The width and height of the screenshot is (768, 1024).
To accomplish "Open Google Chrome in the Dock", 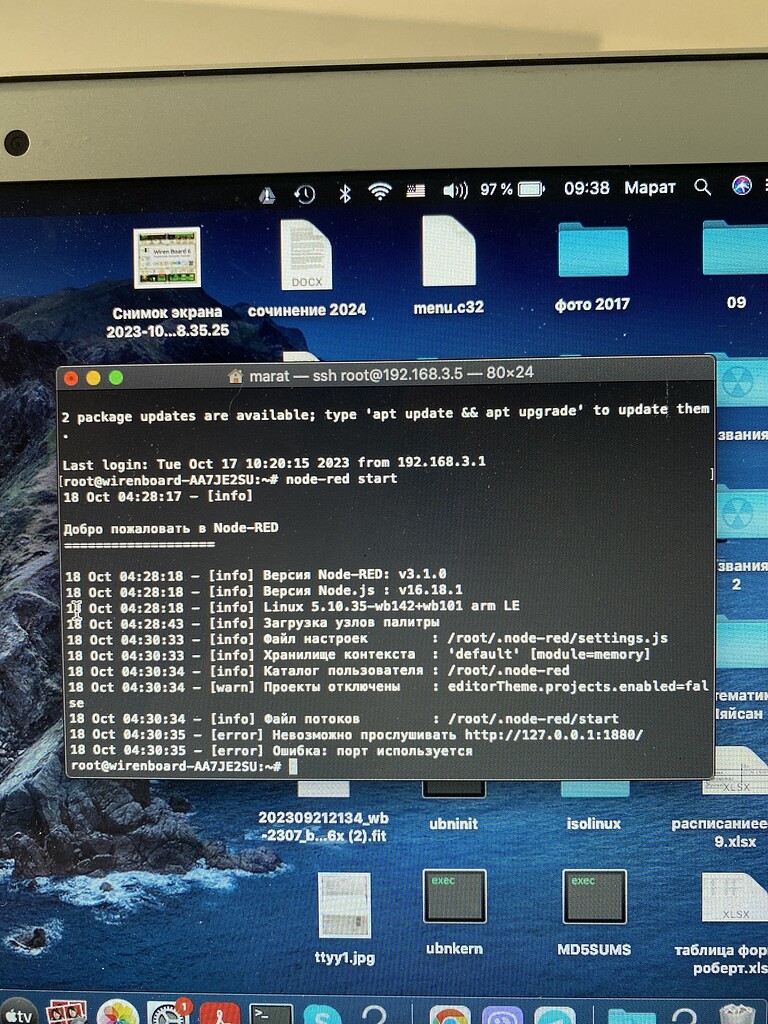I will [x=450, y=1014].
